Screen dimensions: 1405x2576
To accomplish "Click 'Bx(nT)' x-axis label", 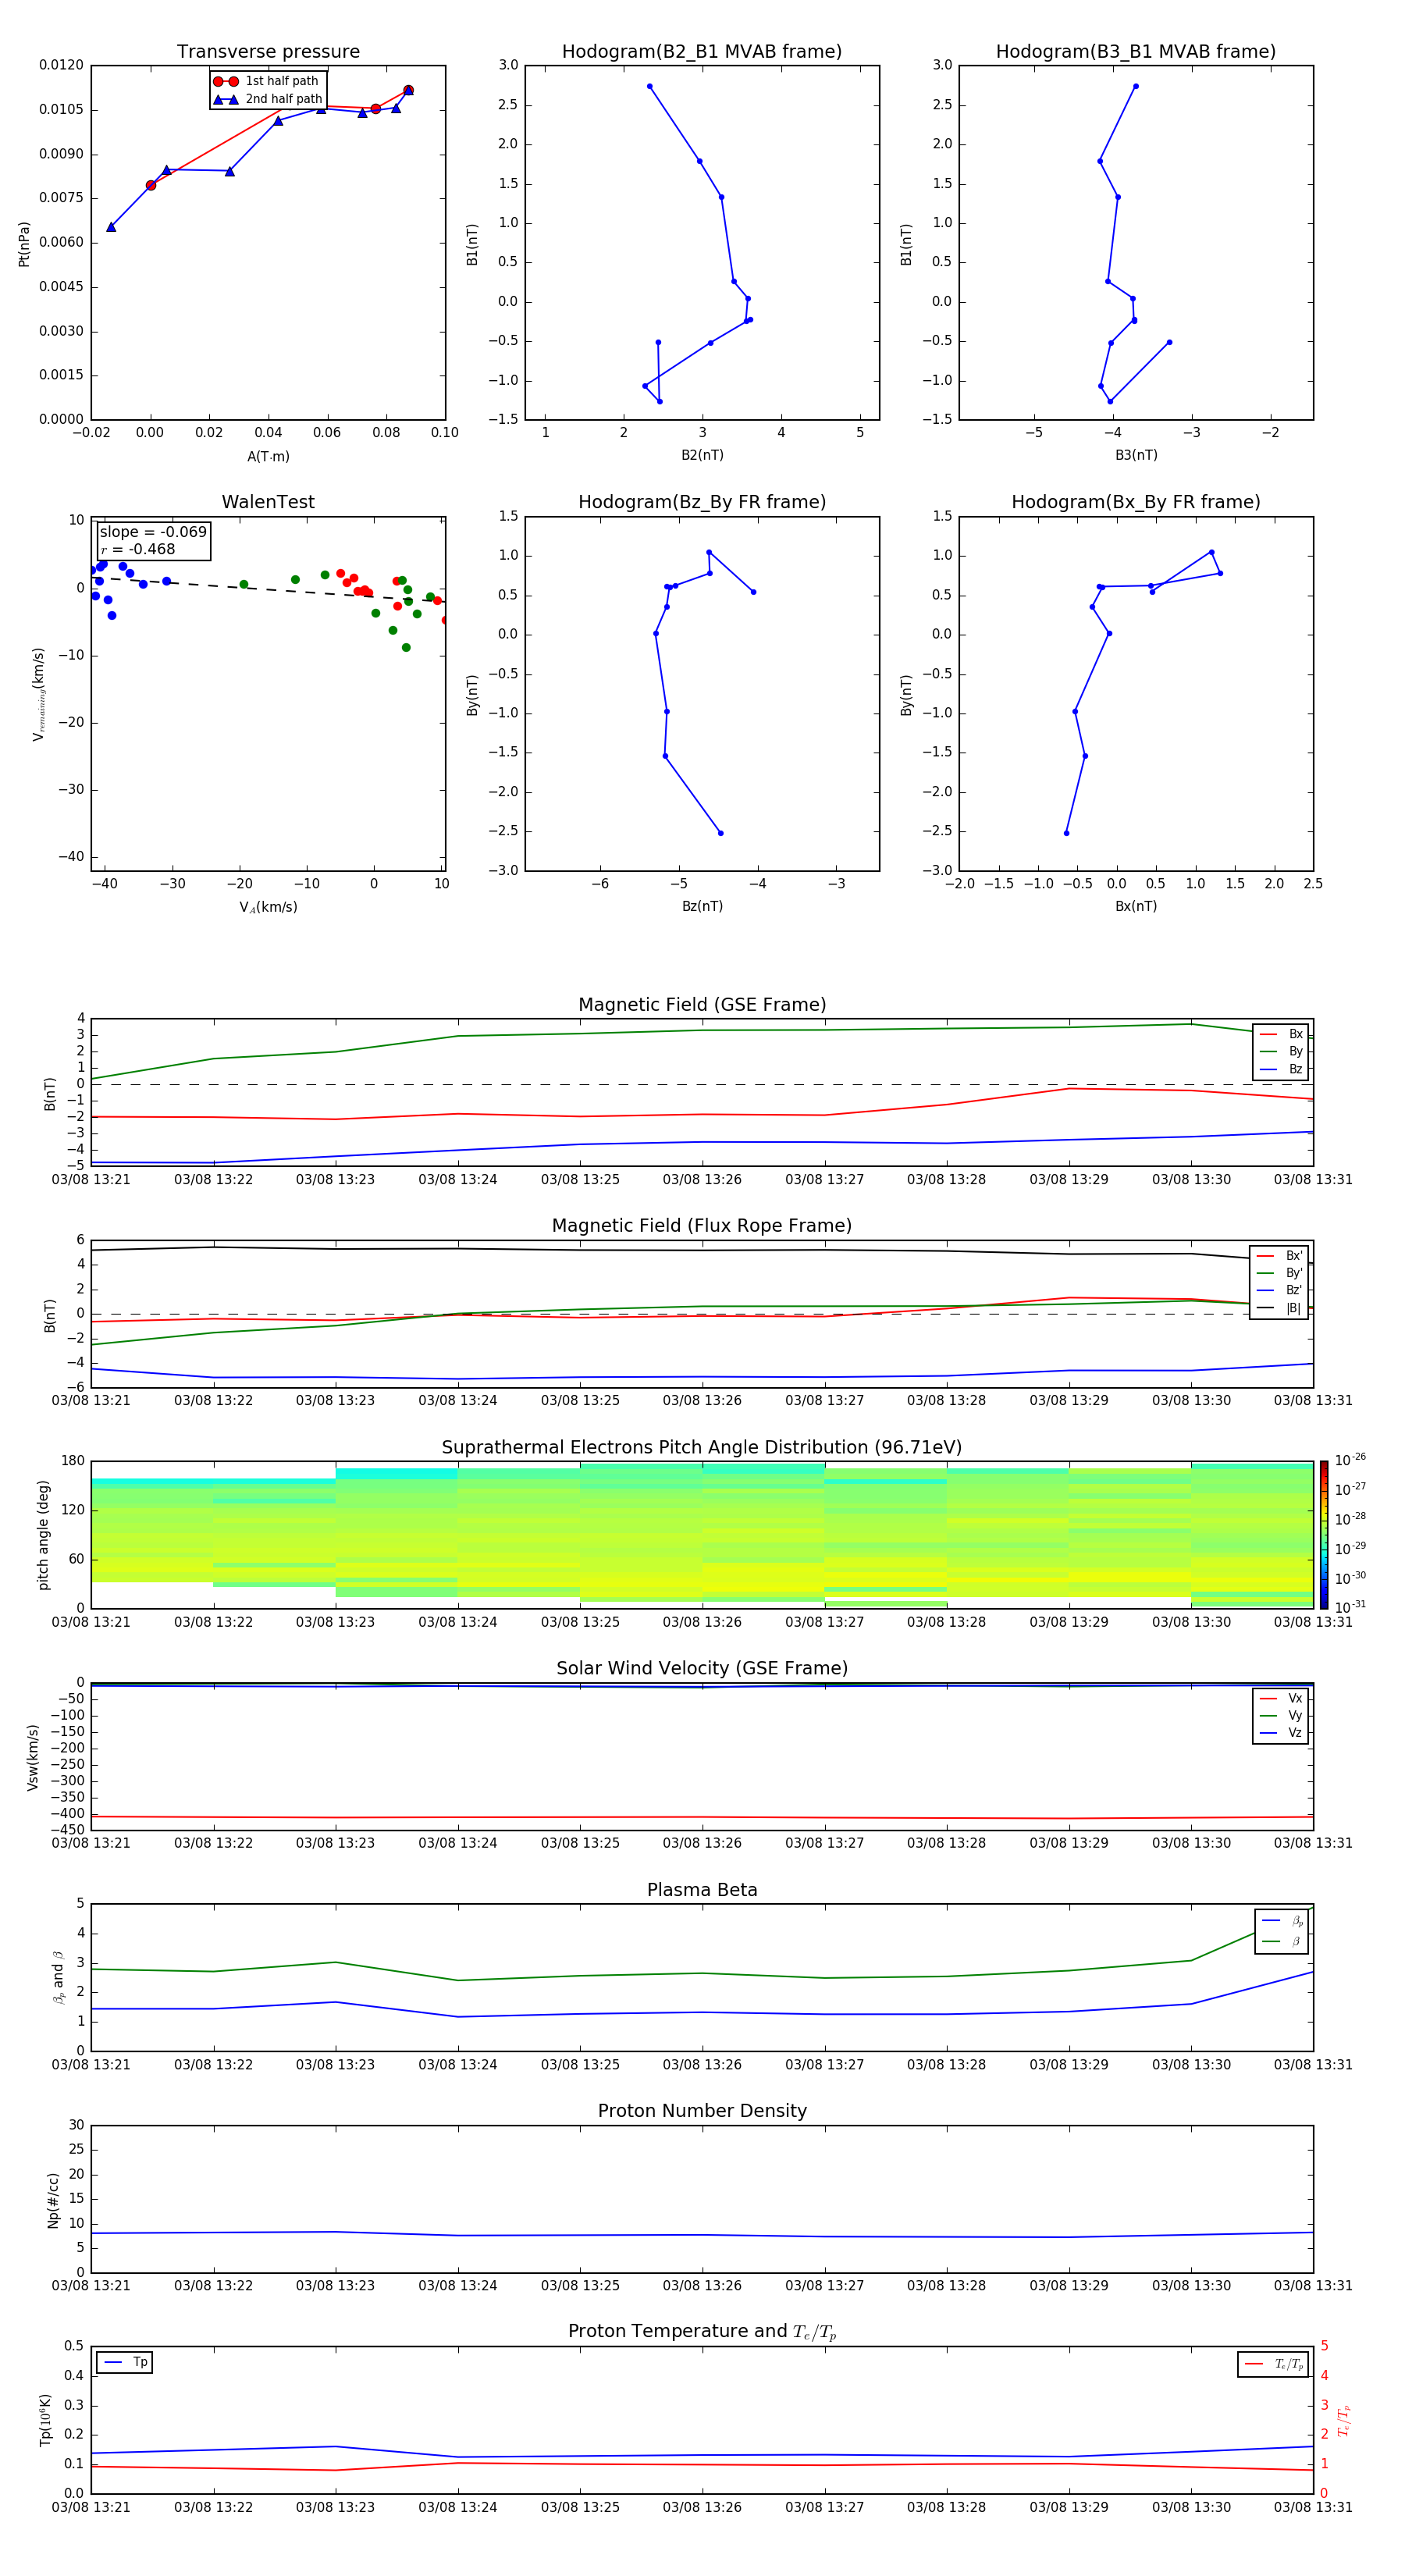I will click(1136, 907).
